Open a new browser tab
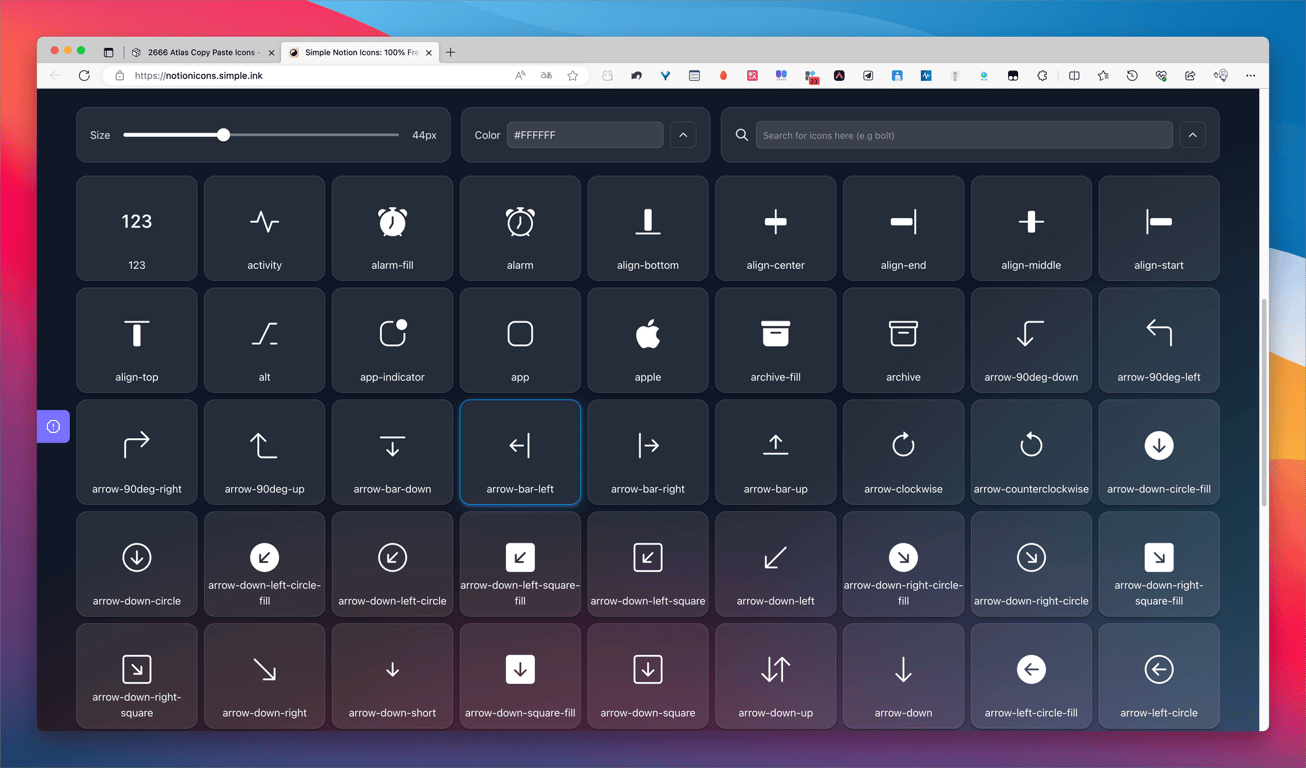1306x768 pixels. pyautogui.click(x=450, y=50)
